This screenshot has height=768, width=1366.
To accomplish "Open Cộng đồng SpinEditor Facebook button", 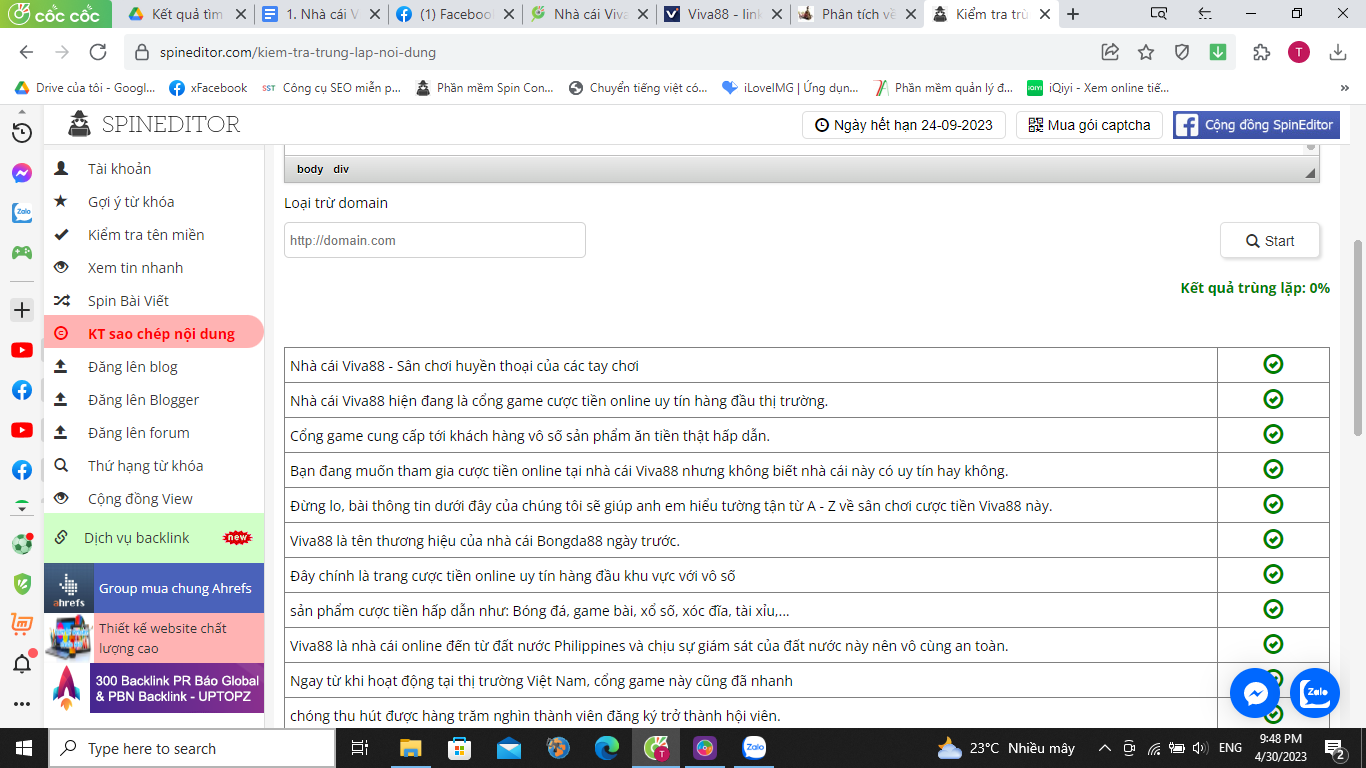I will [x=1256, y=125].
